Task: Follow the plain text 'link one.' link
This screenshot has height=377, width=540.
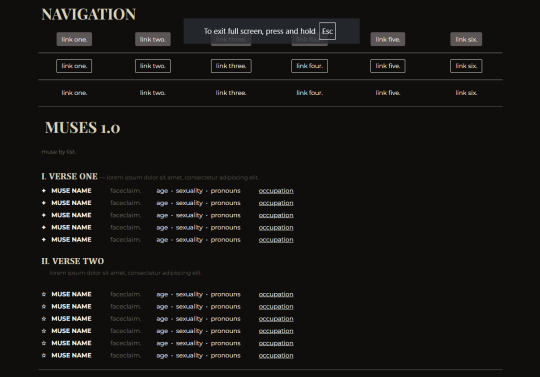Action: tap(74, 93)
